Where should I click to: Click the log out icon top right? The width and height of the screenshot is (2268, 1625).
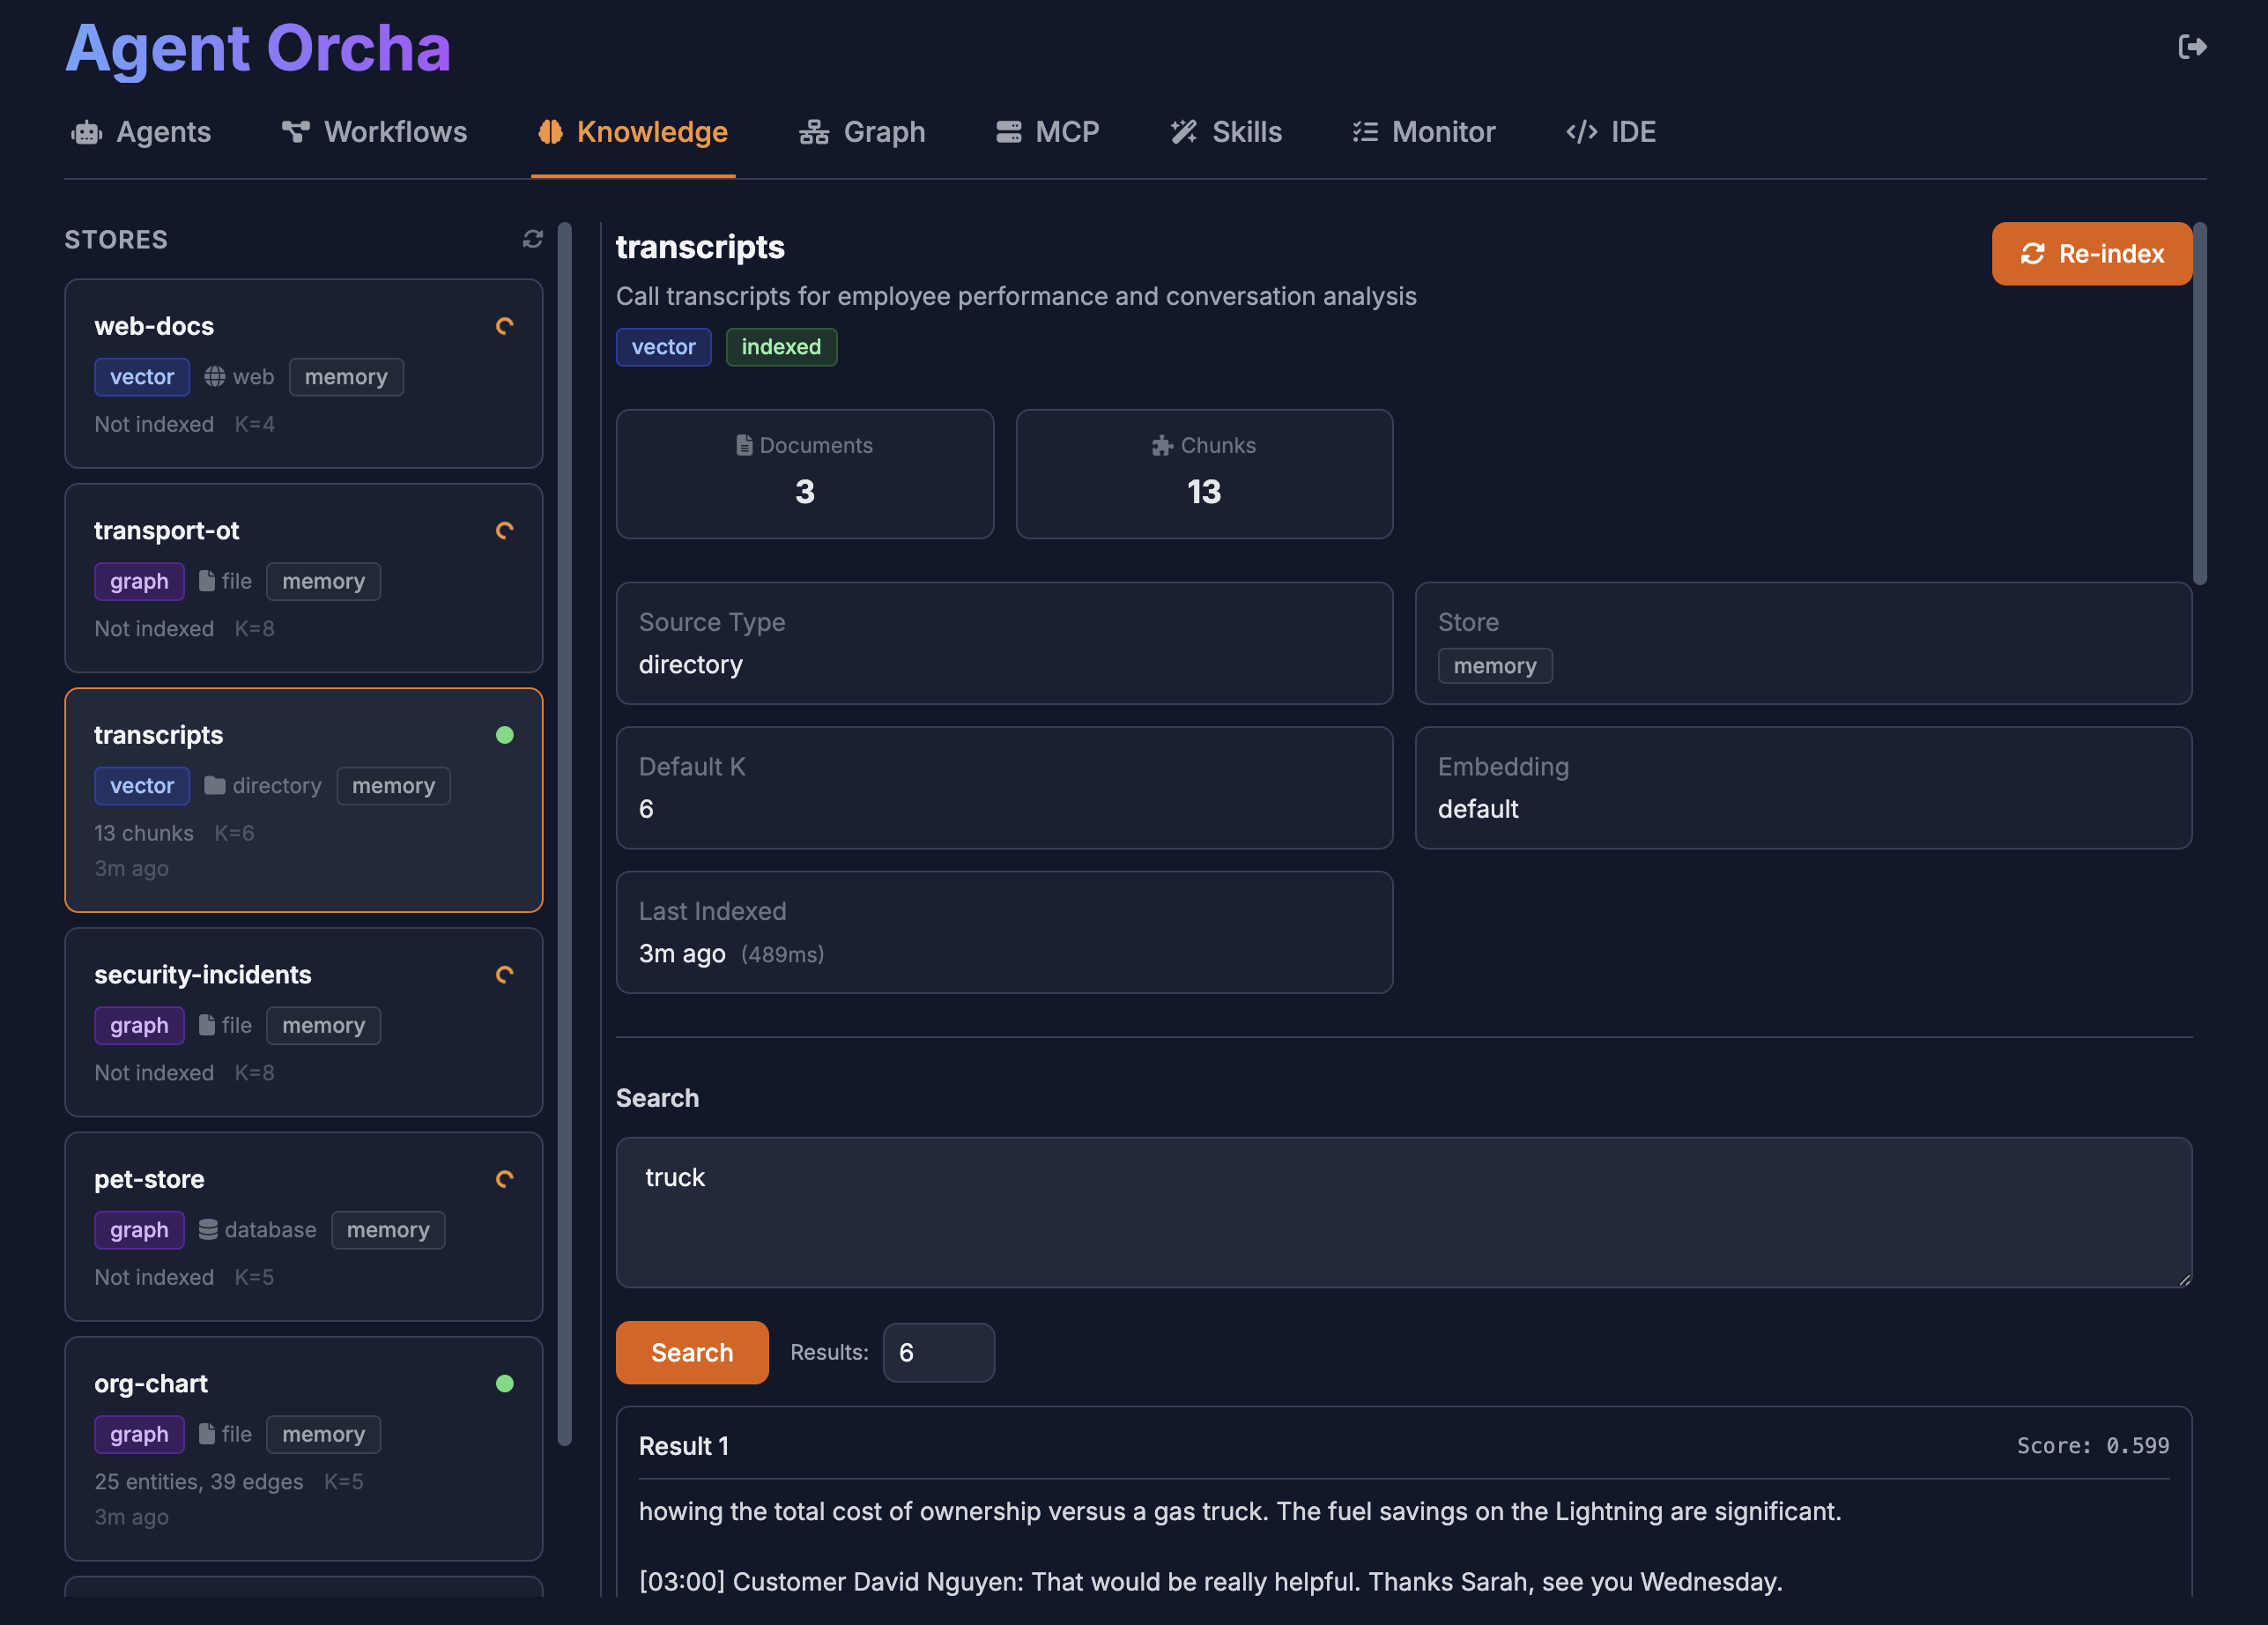point(2191,46)
